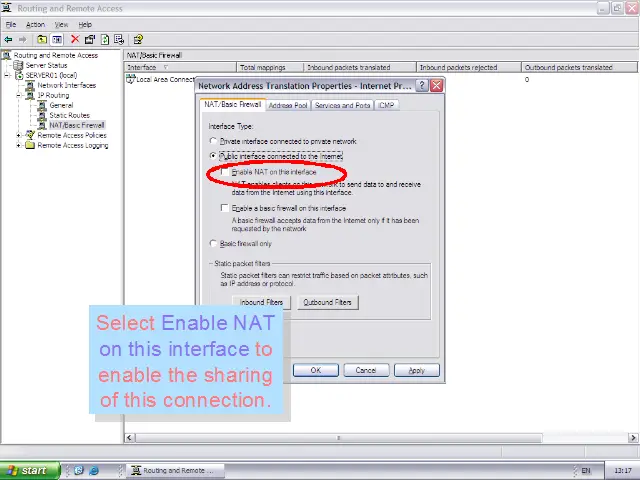Select Server Status in the tree
Viewport: 640px width, 480px height.
click(46, 65)
